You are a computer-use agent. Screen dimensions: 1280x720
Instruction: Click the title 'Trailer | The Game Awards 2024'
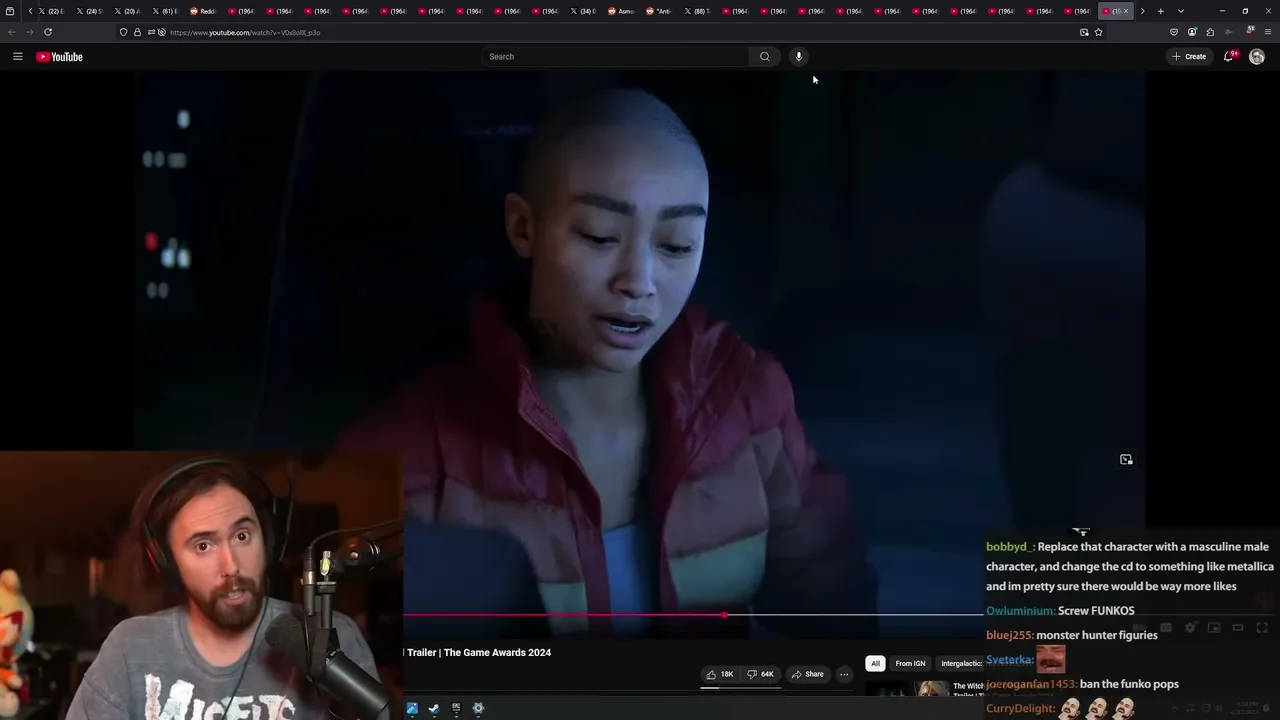(479, 652)
